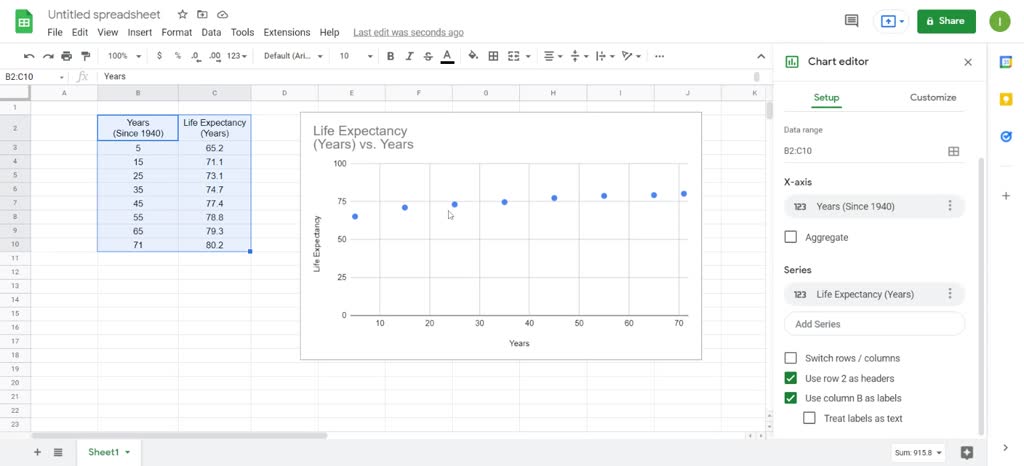Expand the font family dropdown

293,56
